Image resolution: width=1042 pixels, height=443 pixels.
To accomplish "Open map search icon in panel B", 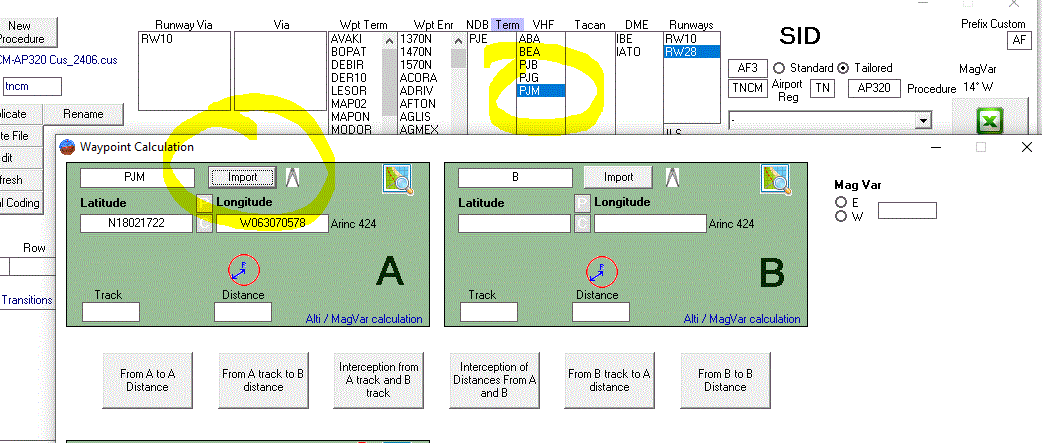I will 776,178.
